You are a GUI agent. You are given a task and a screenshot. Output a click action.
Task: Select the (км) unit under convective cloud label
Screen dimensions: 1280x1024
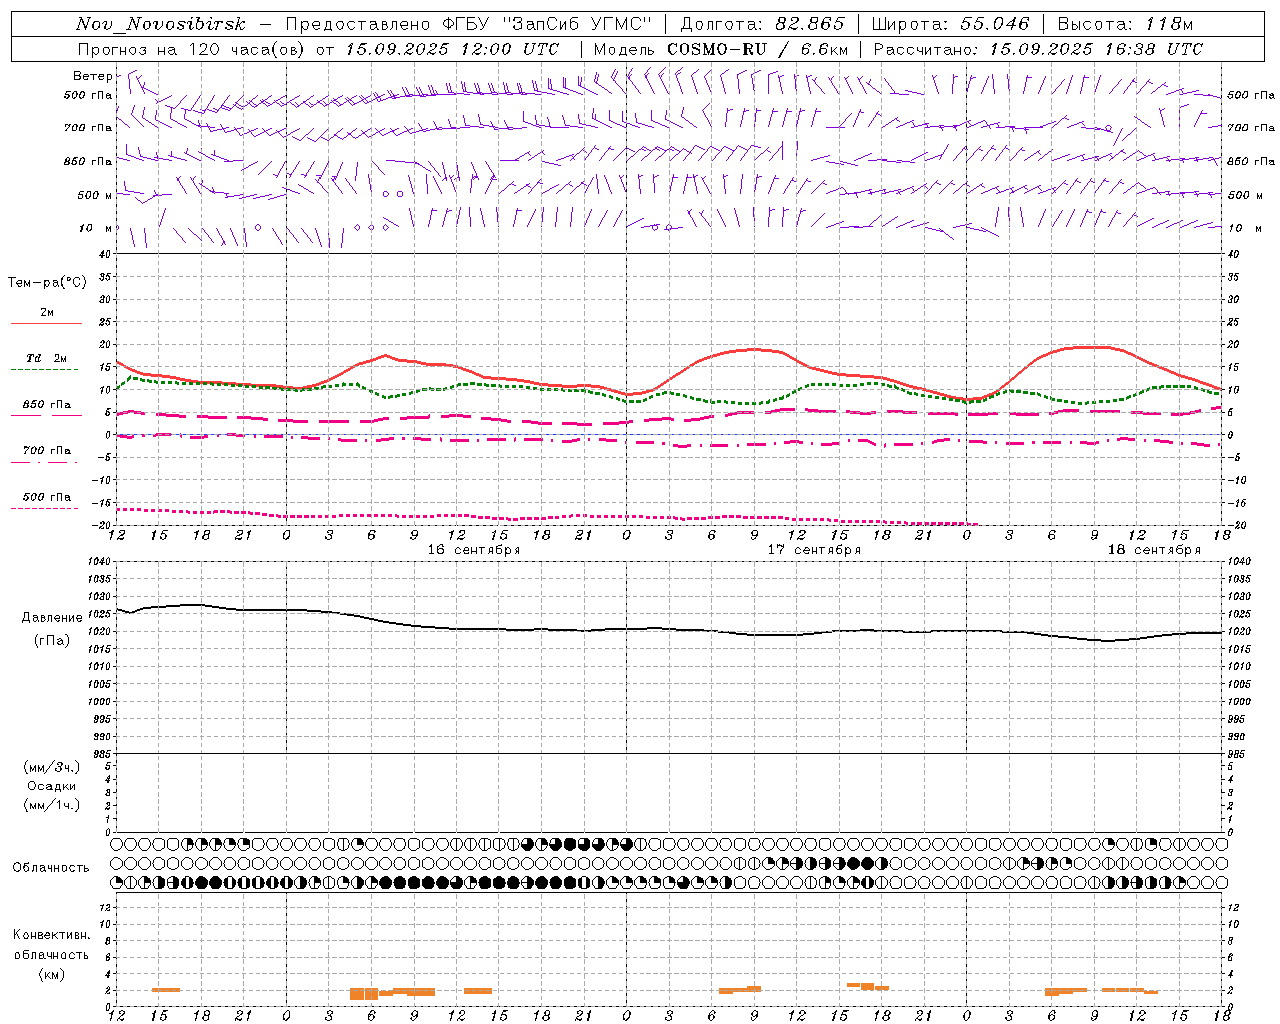pyautogui.click(x=52, y=974)
